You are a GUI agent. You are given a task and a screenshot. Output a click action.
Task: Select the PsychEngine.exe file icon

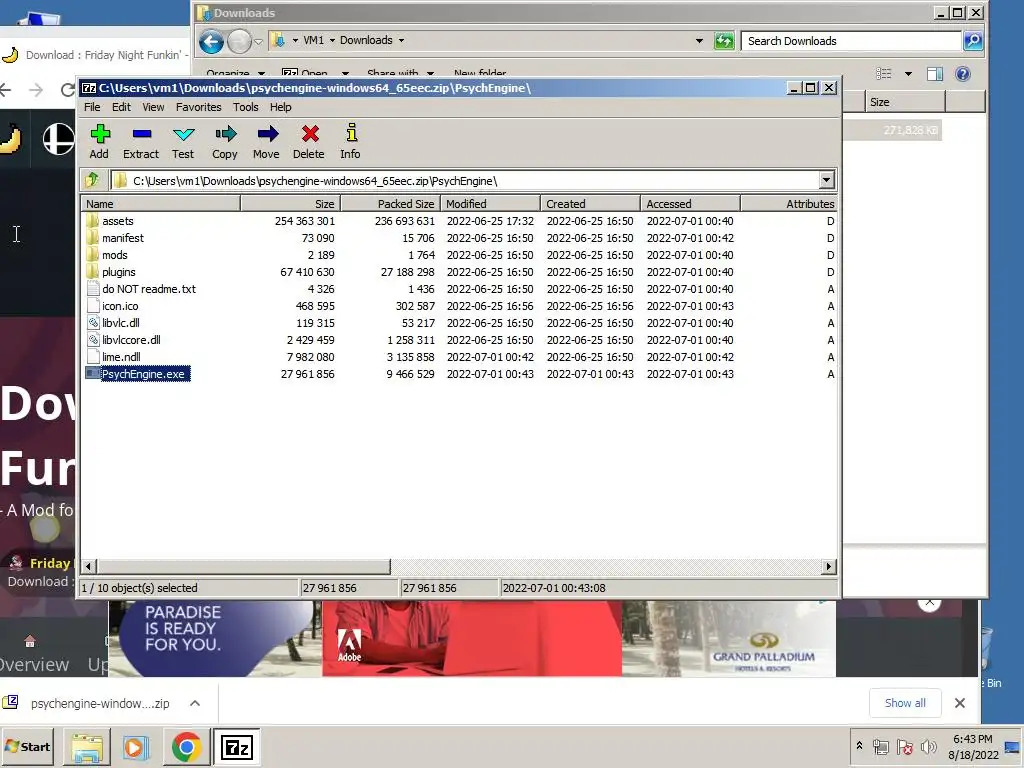tap(93, 374)
